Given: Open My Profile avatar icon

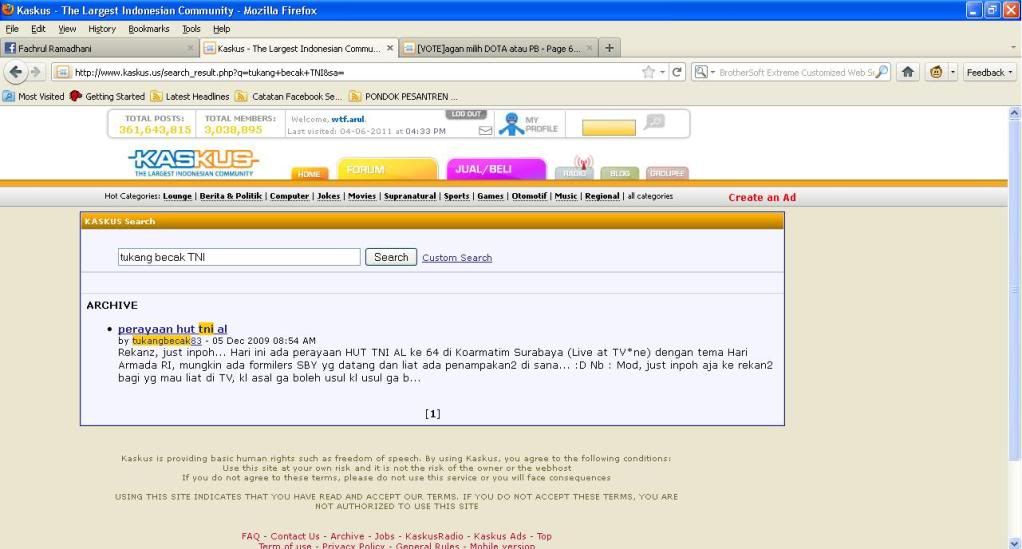Looking at the screenshot, I should [512, 124].
